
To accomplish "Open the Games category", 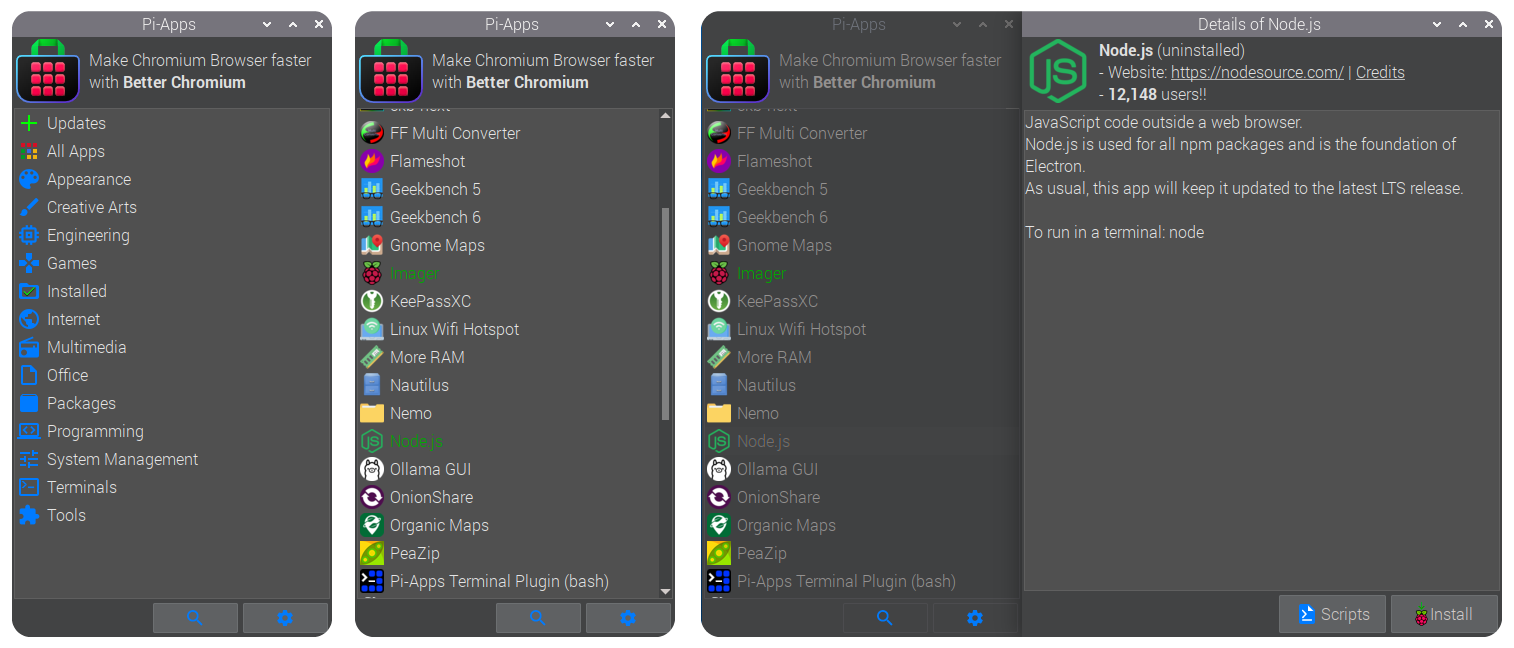I will click(172, 263).
